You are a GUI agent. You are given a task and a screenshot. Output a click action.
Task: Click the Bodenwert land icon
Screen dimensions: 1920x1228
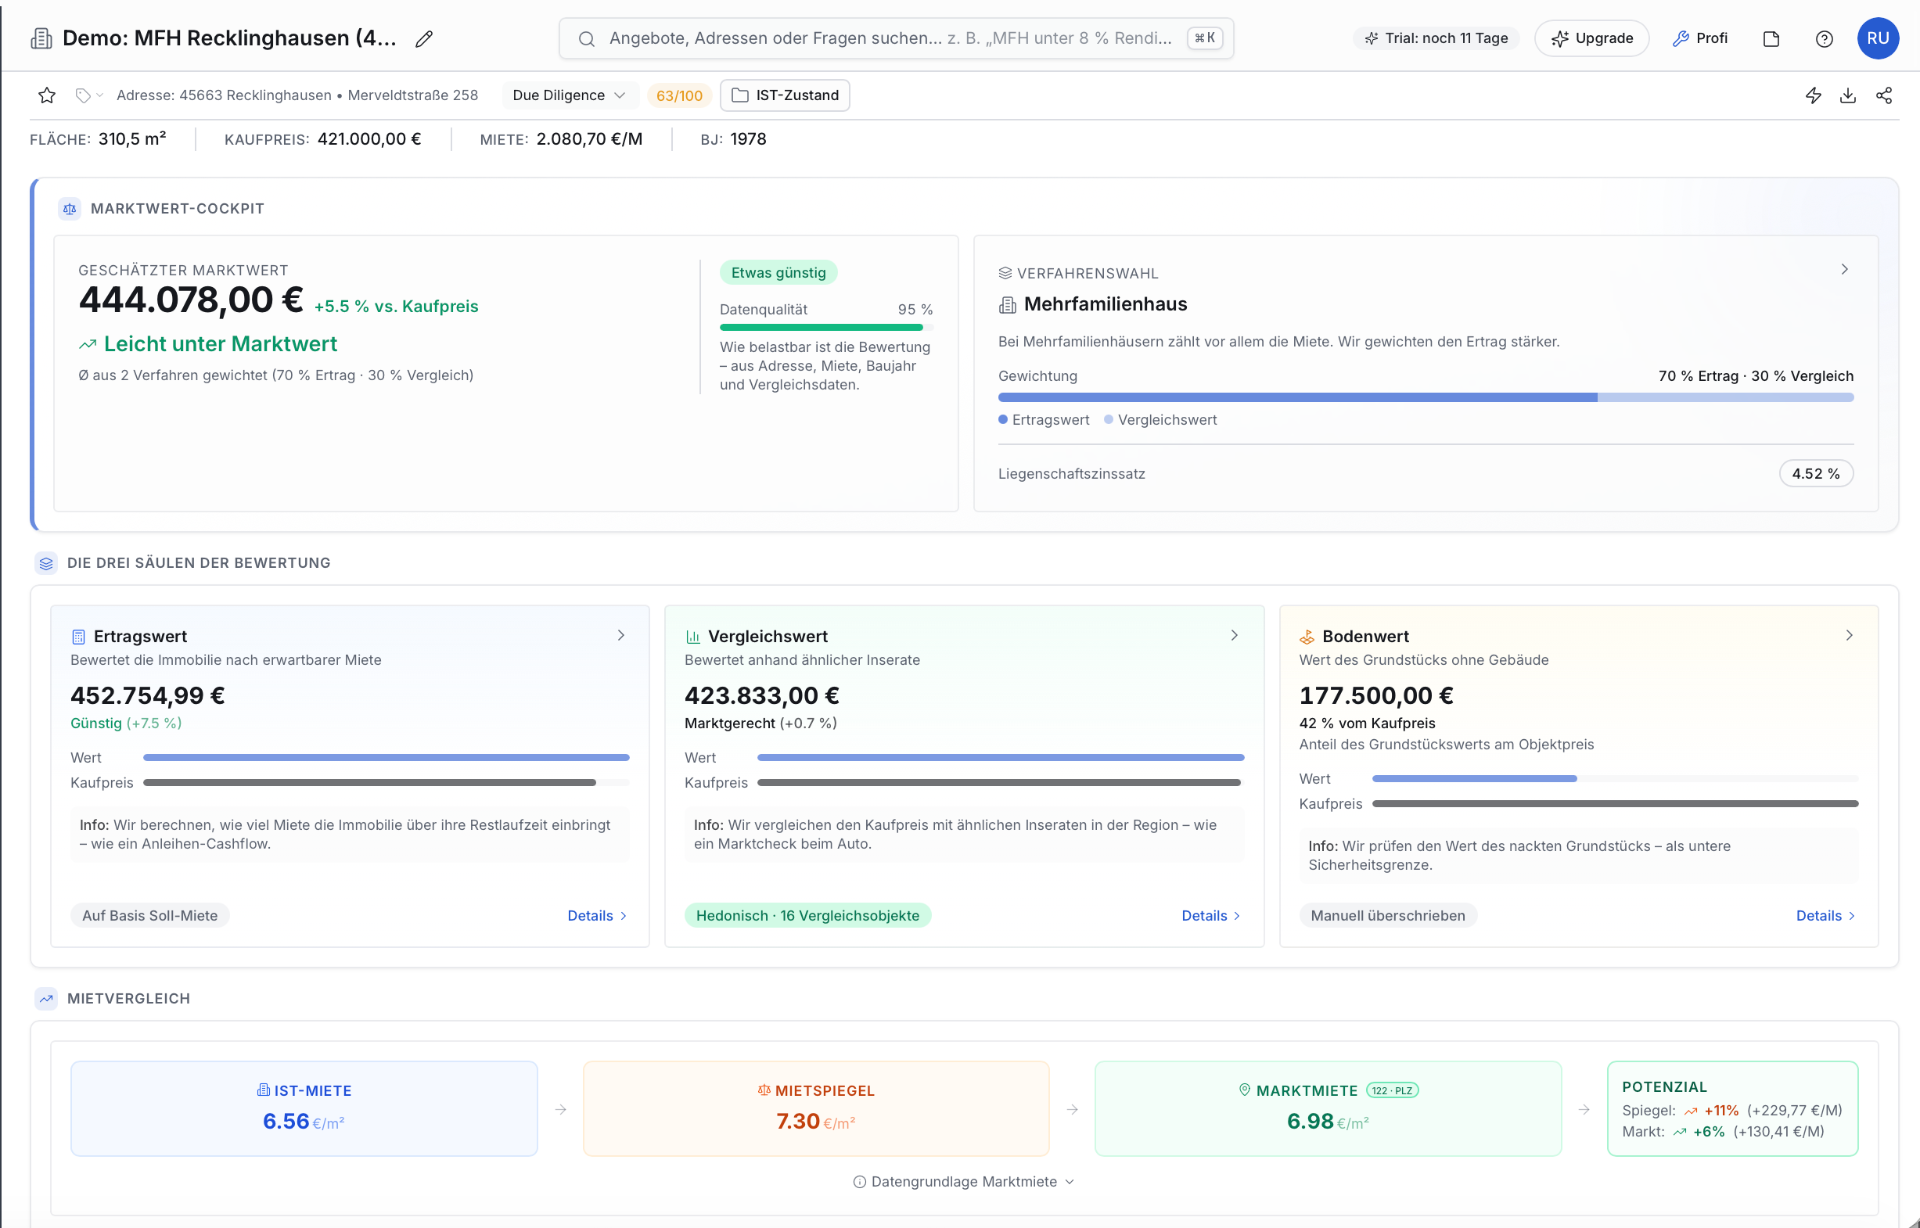pos(1307,636)
